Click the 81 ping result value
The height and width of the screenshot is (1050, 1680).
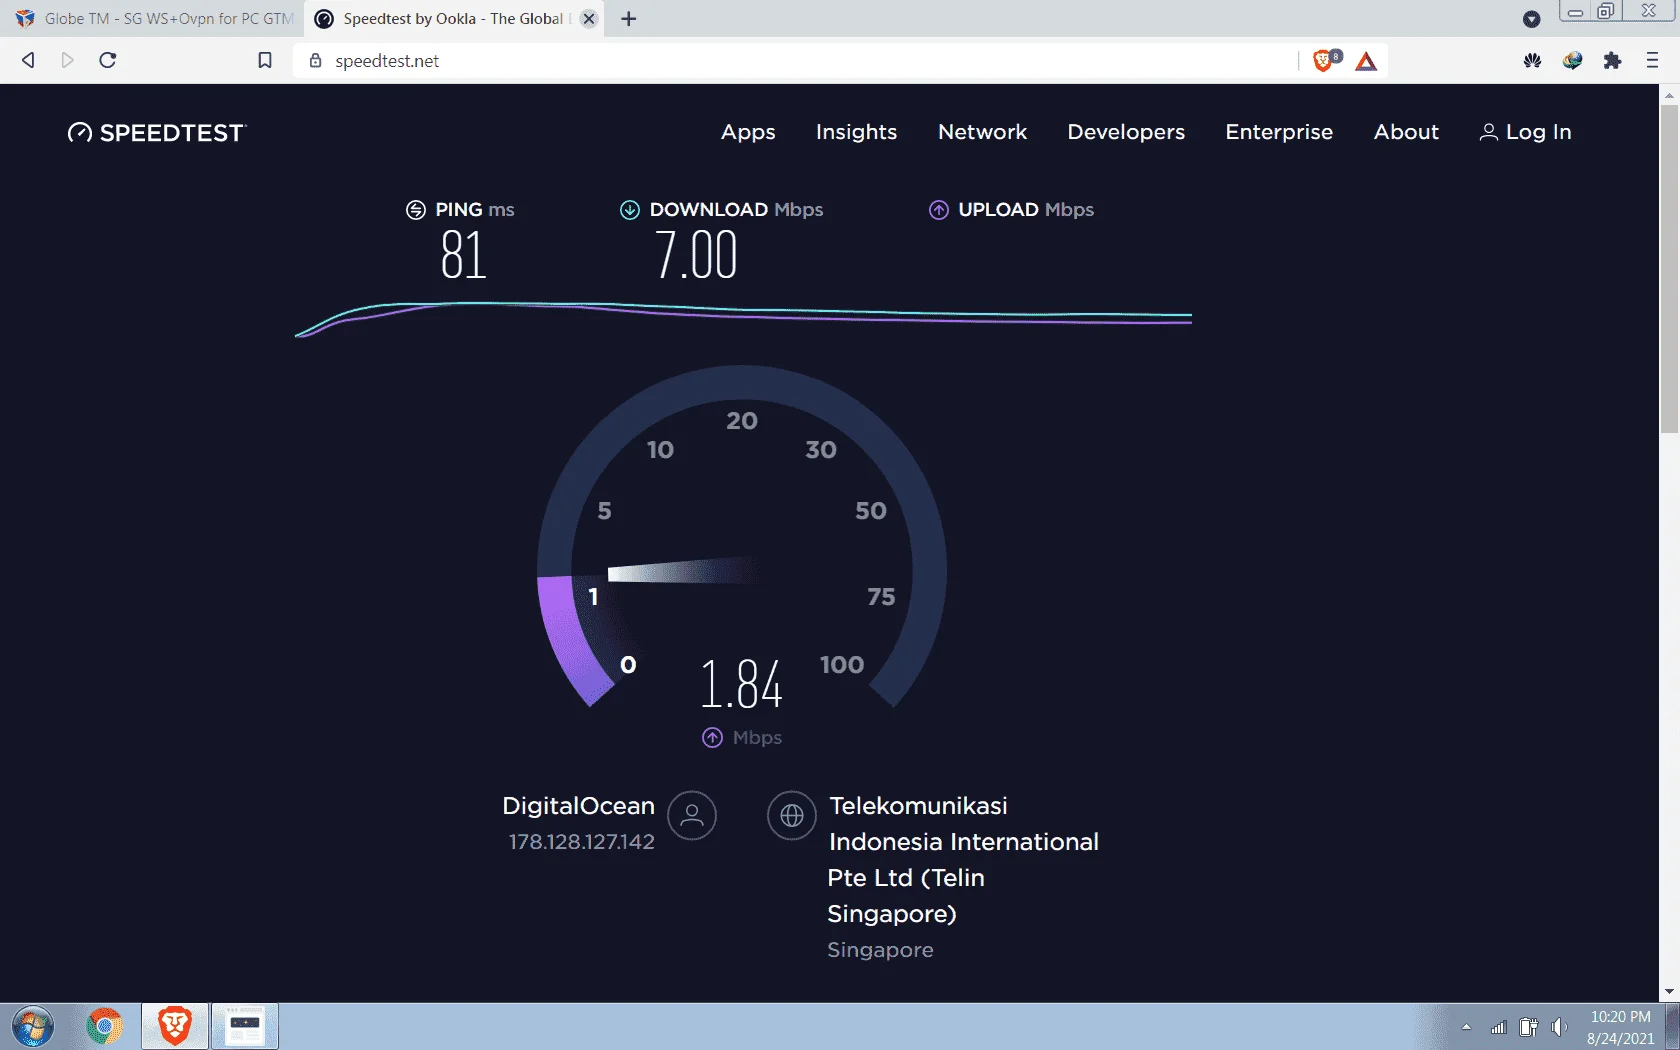point(463,255)
